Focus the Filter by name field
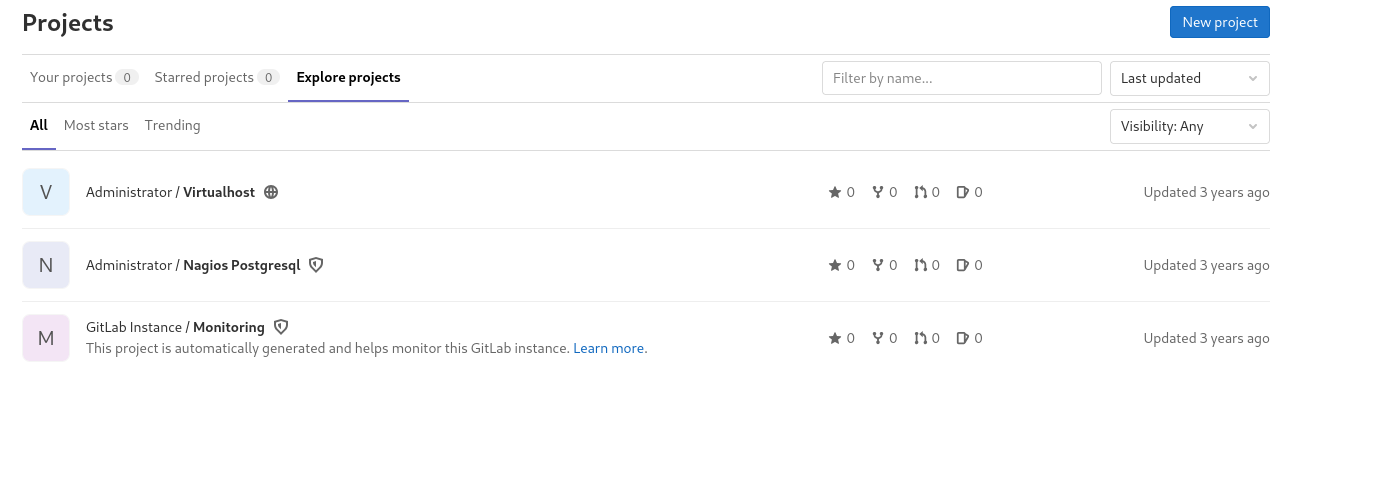The image size is (1388, 503). (961, 78)
